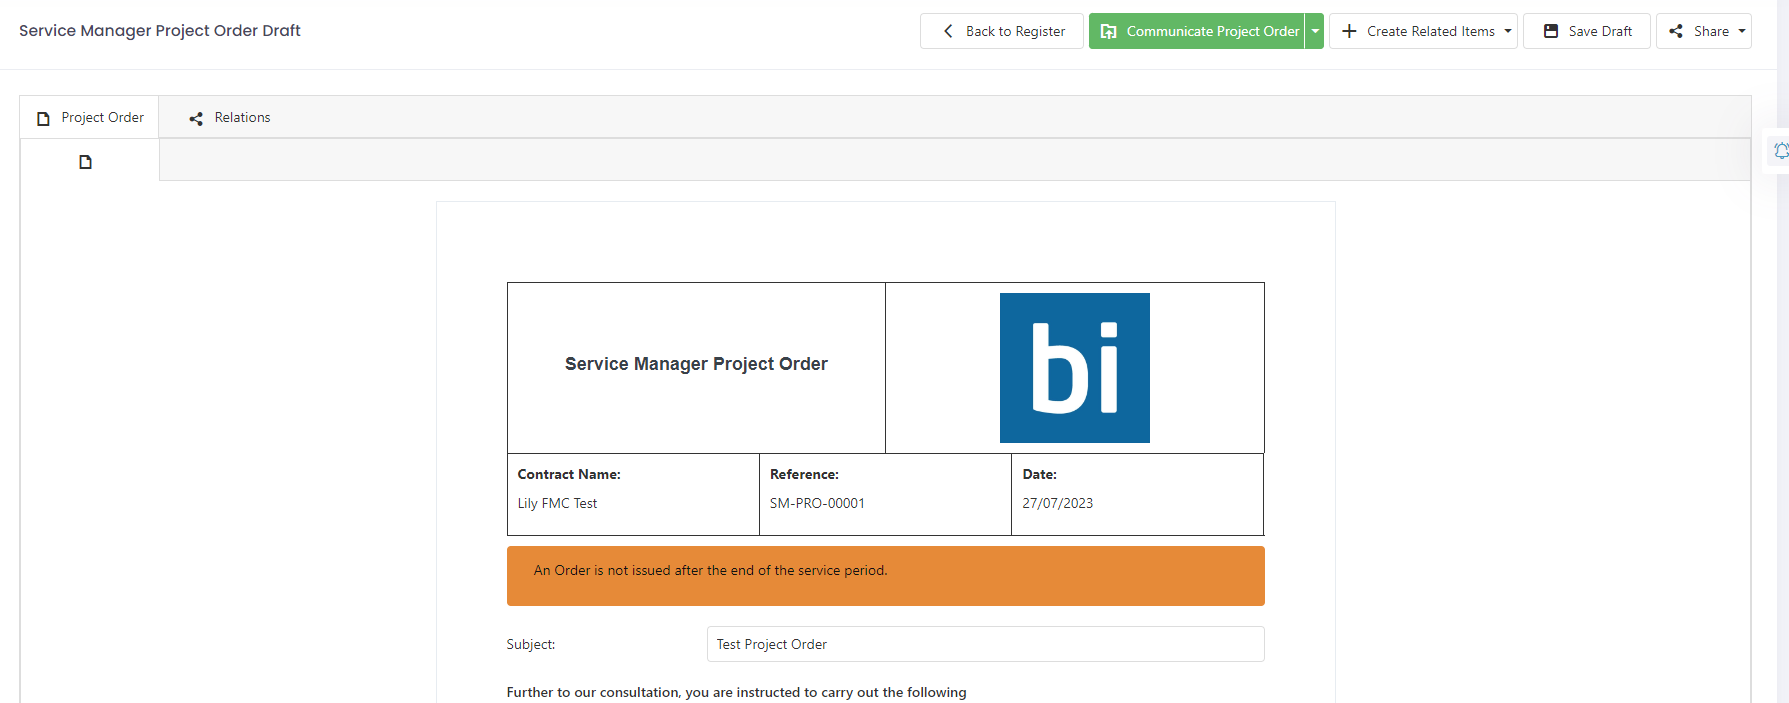Click the Subject input field
The height and width of the screenshot is (703, 1789).
[x=986, y=644]
